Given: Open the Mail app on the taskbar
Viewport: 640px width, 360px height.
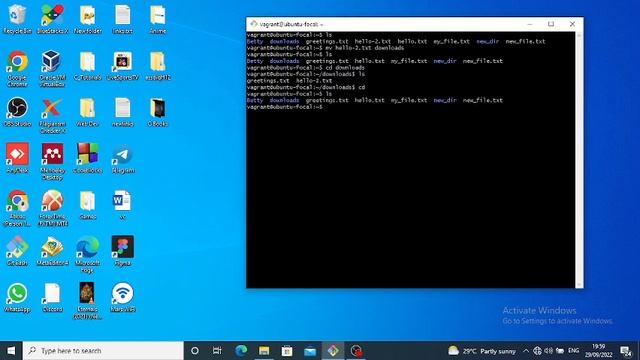Looking at the screenshot, I should 310,351.
